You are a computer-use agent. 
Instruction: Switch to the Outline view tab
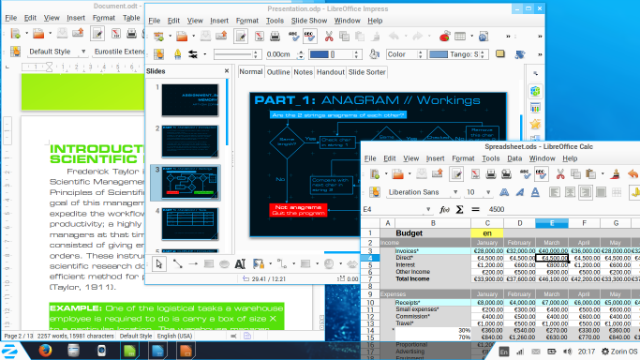point(278,72)
